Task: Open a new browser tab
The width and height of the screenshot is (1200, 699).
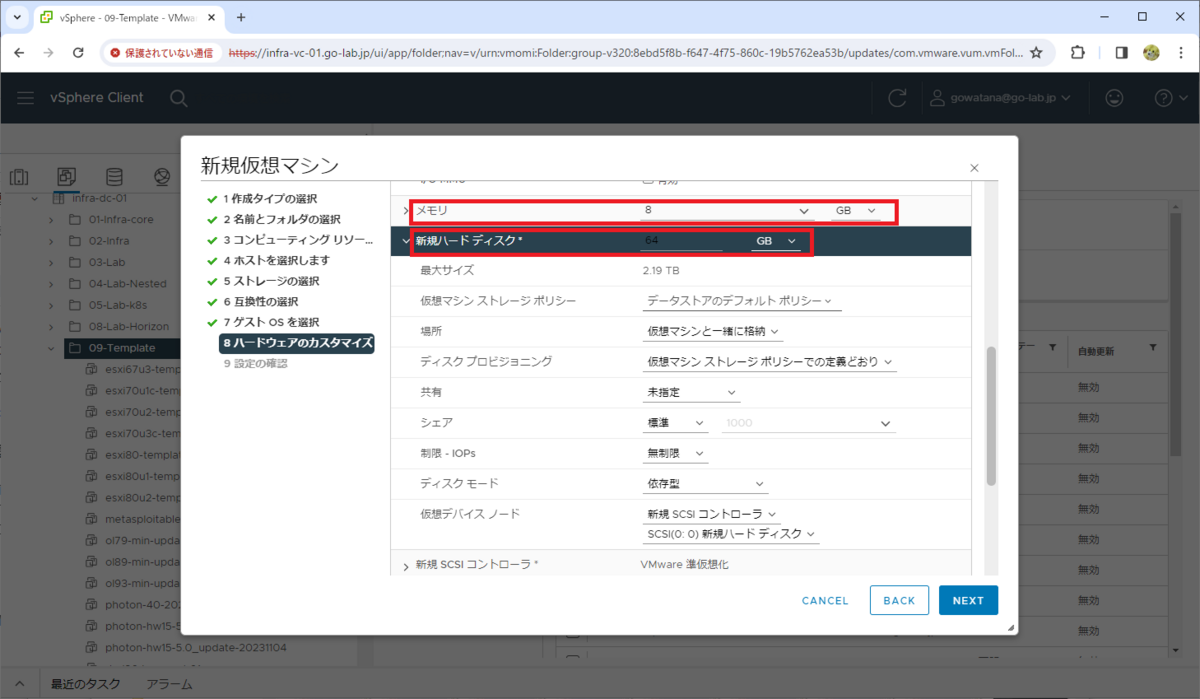Action: pos(241,17)
